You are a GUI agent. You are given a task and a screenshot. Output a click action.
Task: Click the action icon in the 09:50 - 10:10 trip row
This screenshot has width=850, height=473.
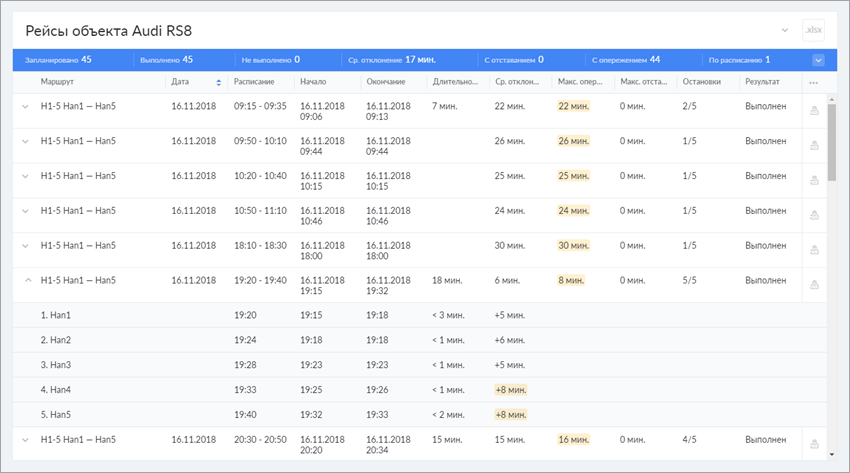[x=814, y=146]
